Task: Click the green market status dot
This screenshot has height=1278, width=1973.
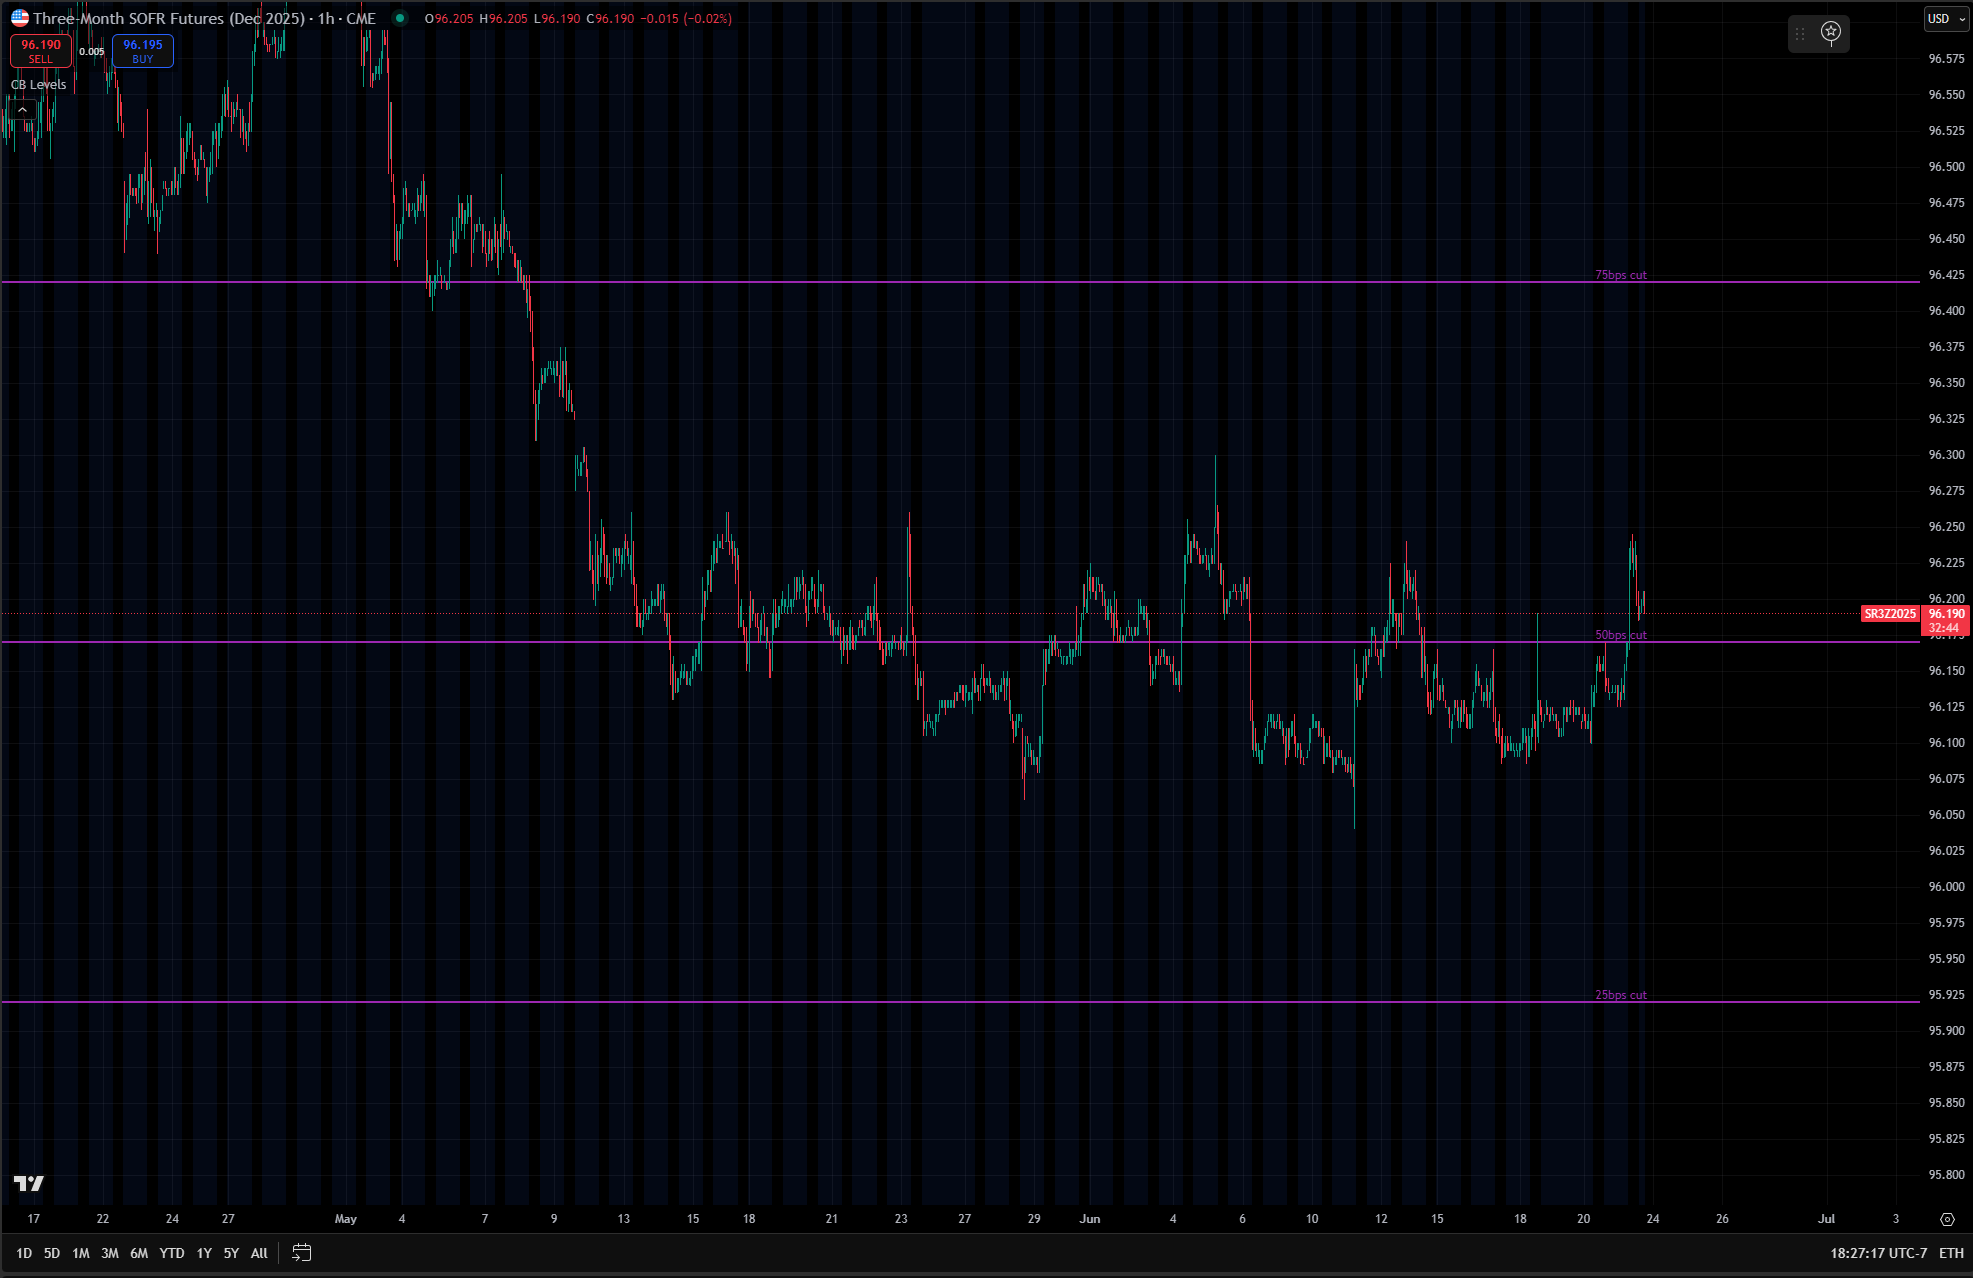Action: click(400, 18)
